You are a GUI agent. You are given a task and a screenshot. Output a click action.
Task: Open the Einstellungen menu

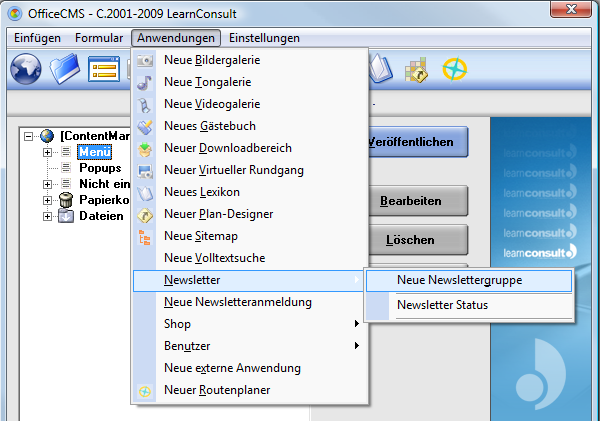[x=264, y=38]
